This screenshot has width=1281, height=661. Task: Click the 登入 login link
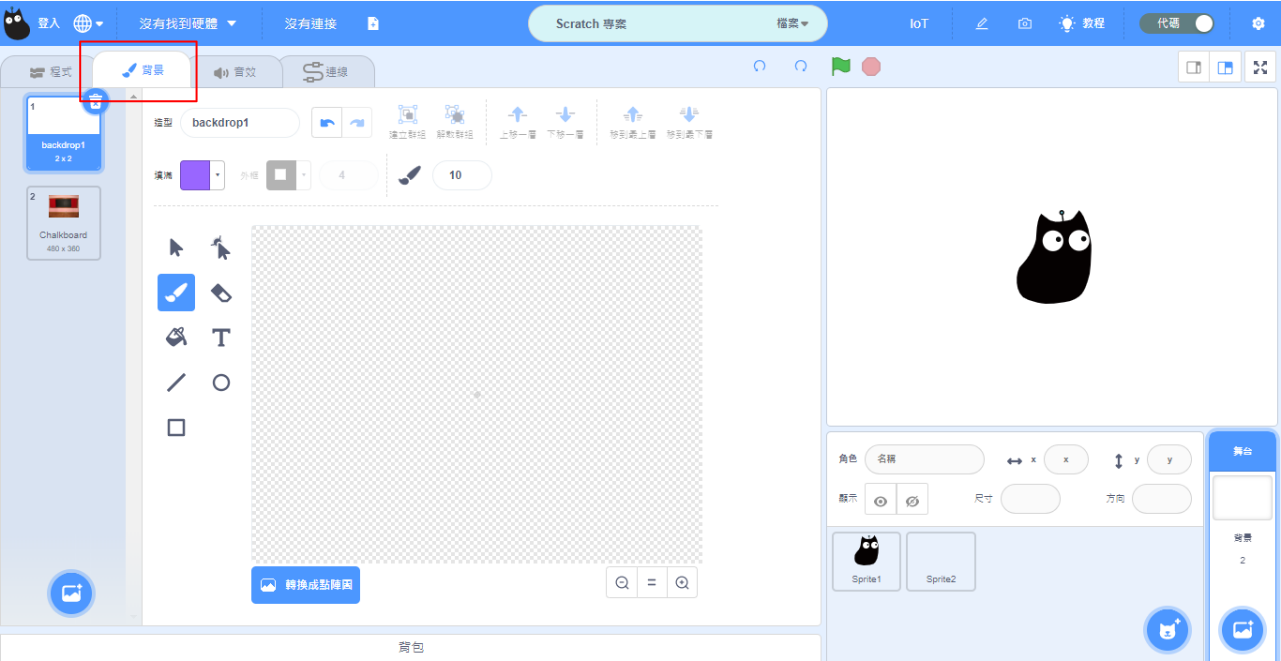[x=49, y=23]
